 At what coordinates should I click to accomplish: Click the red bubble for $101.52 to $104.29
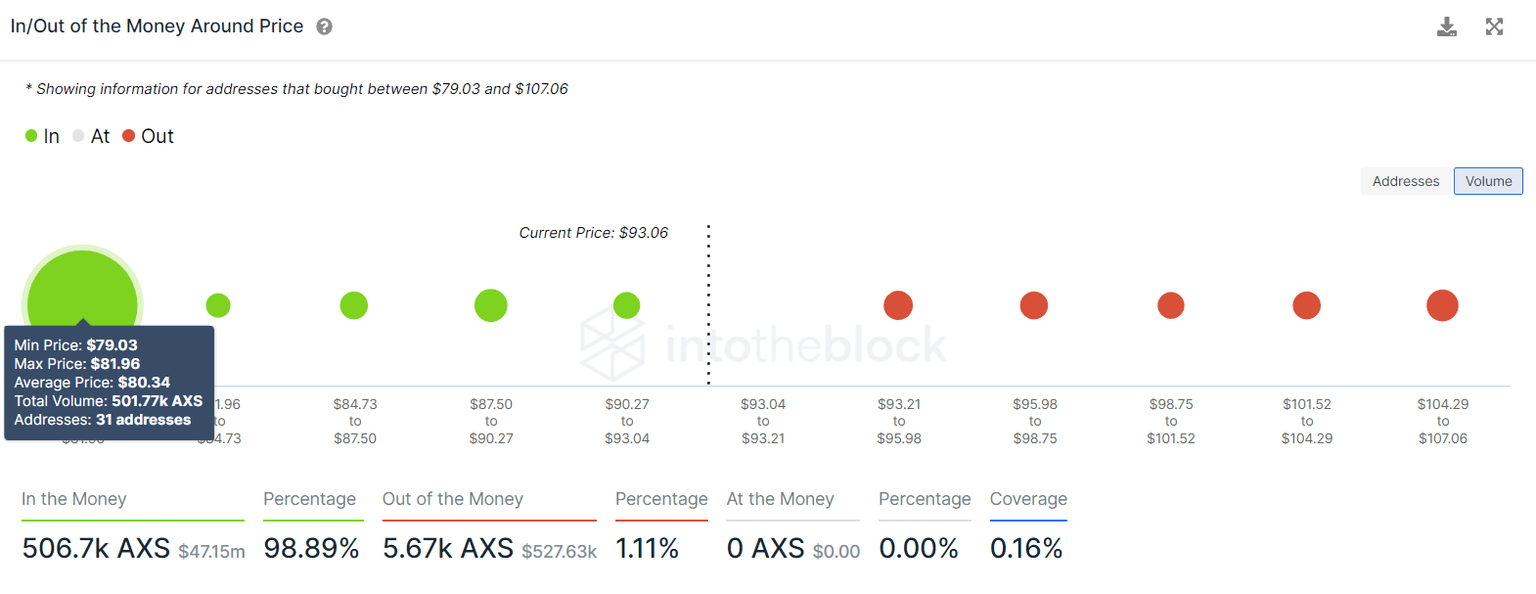1306,305
